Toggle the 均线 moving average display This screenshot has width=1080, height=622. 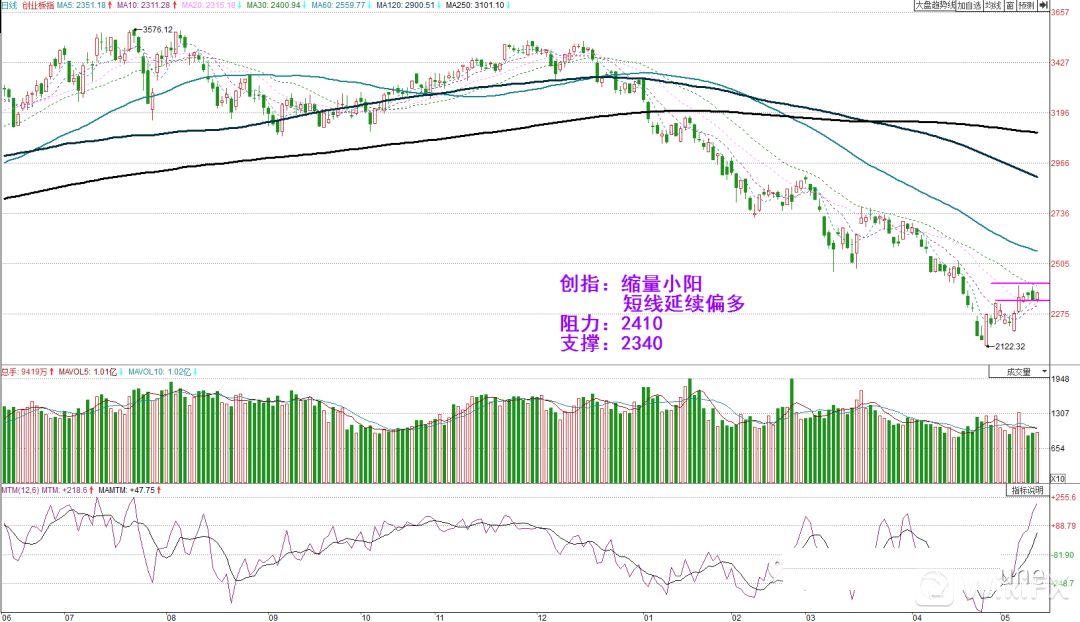coord(992,6)
